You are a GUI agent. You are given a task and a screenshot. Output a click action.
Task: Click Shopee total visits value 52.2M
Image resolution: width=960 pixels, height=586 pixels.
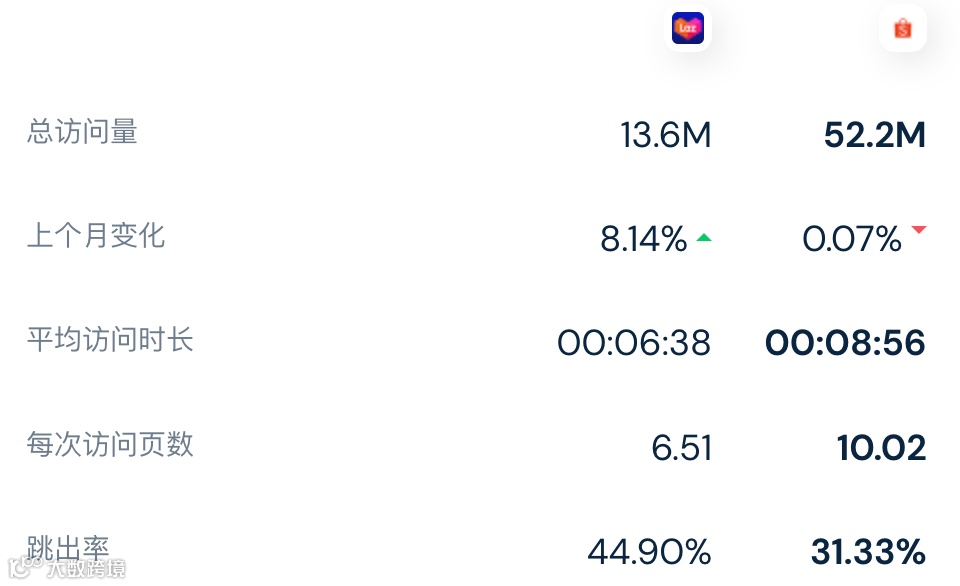tap(875, 135)
